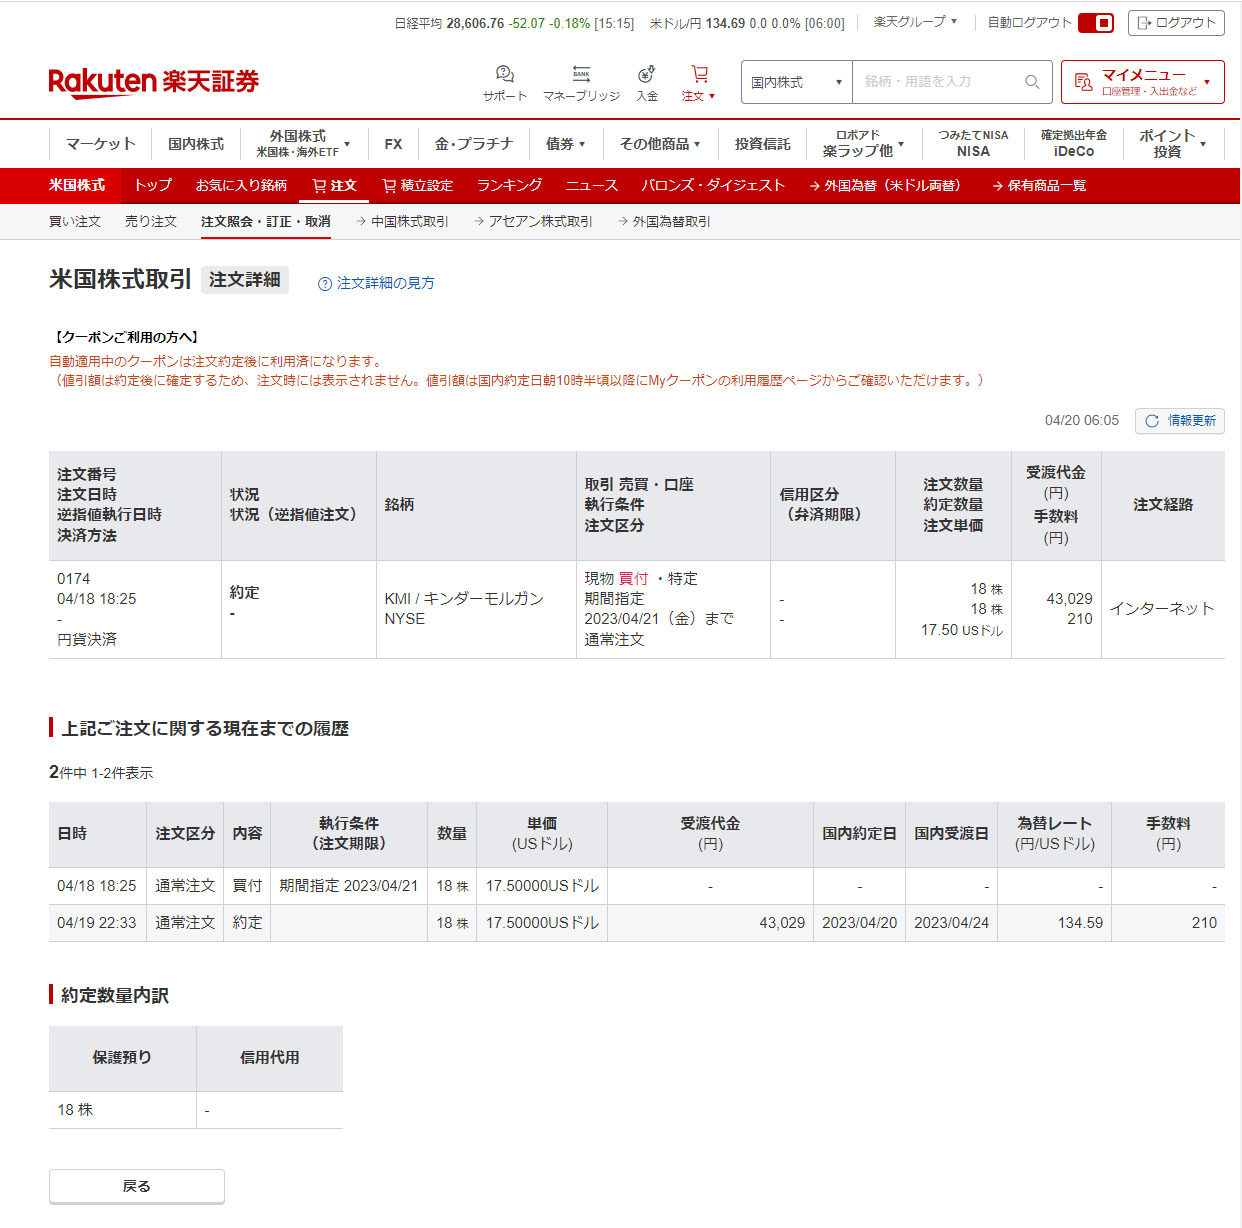Click the stock search input field
The width and height of the screenshot is (1242, 1228).
click(940, 82)
